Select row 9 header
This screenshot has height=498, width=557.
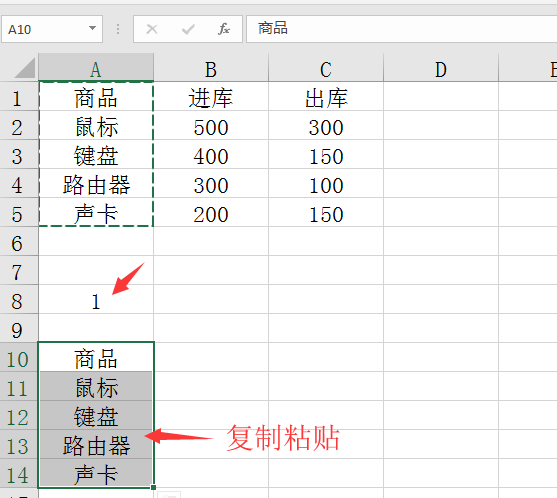(x=18, y=329)
